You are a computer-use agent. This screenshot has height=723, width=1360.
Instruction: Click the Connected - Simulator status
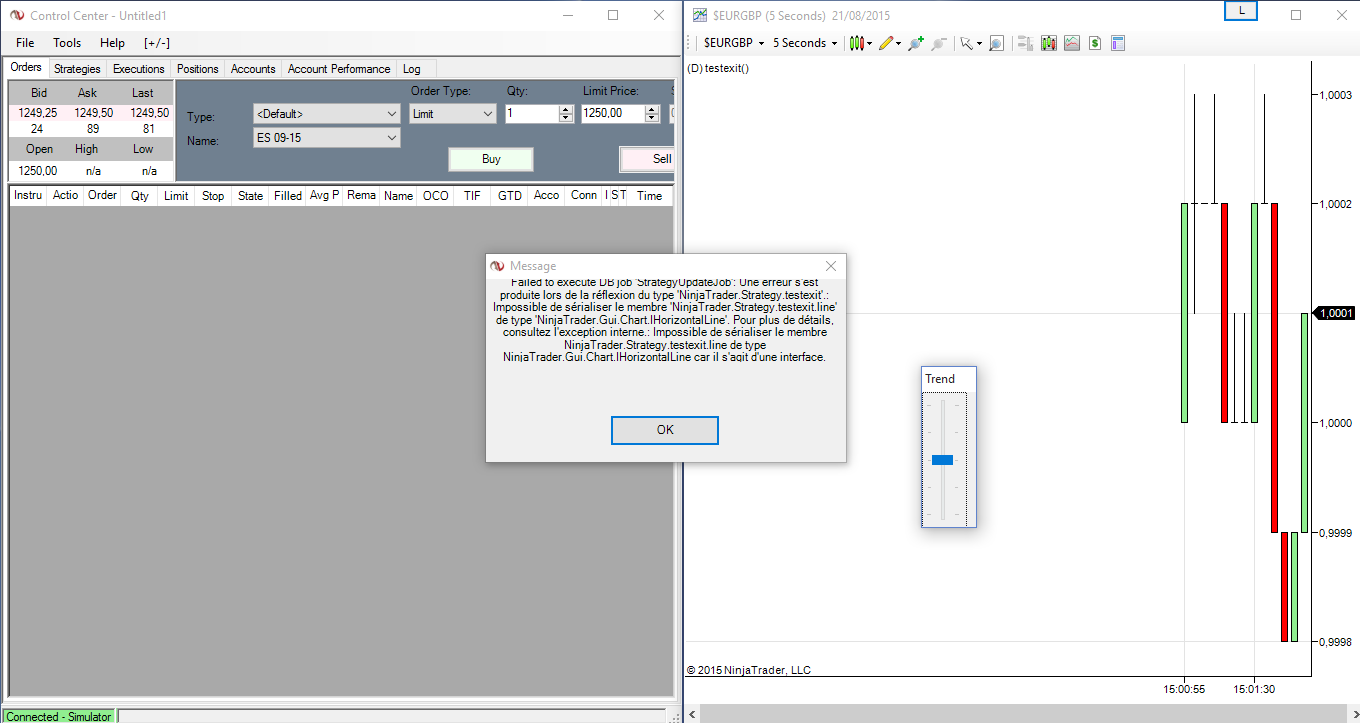pyautogui.click(x=59, y=716)
